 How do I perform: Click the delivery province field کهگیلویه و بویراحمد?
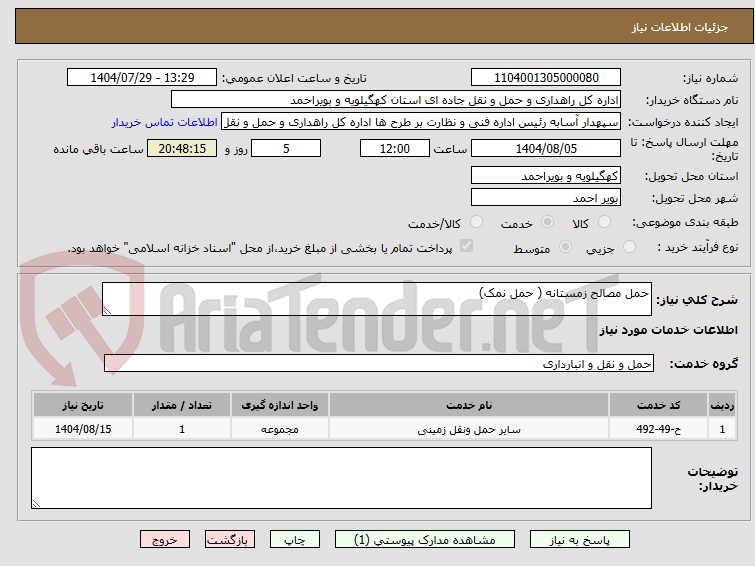pyautogui.click(x=546, y=176)
